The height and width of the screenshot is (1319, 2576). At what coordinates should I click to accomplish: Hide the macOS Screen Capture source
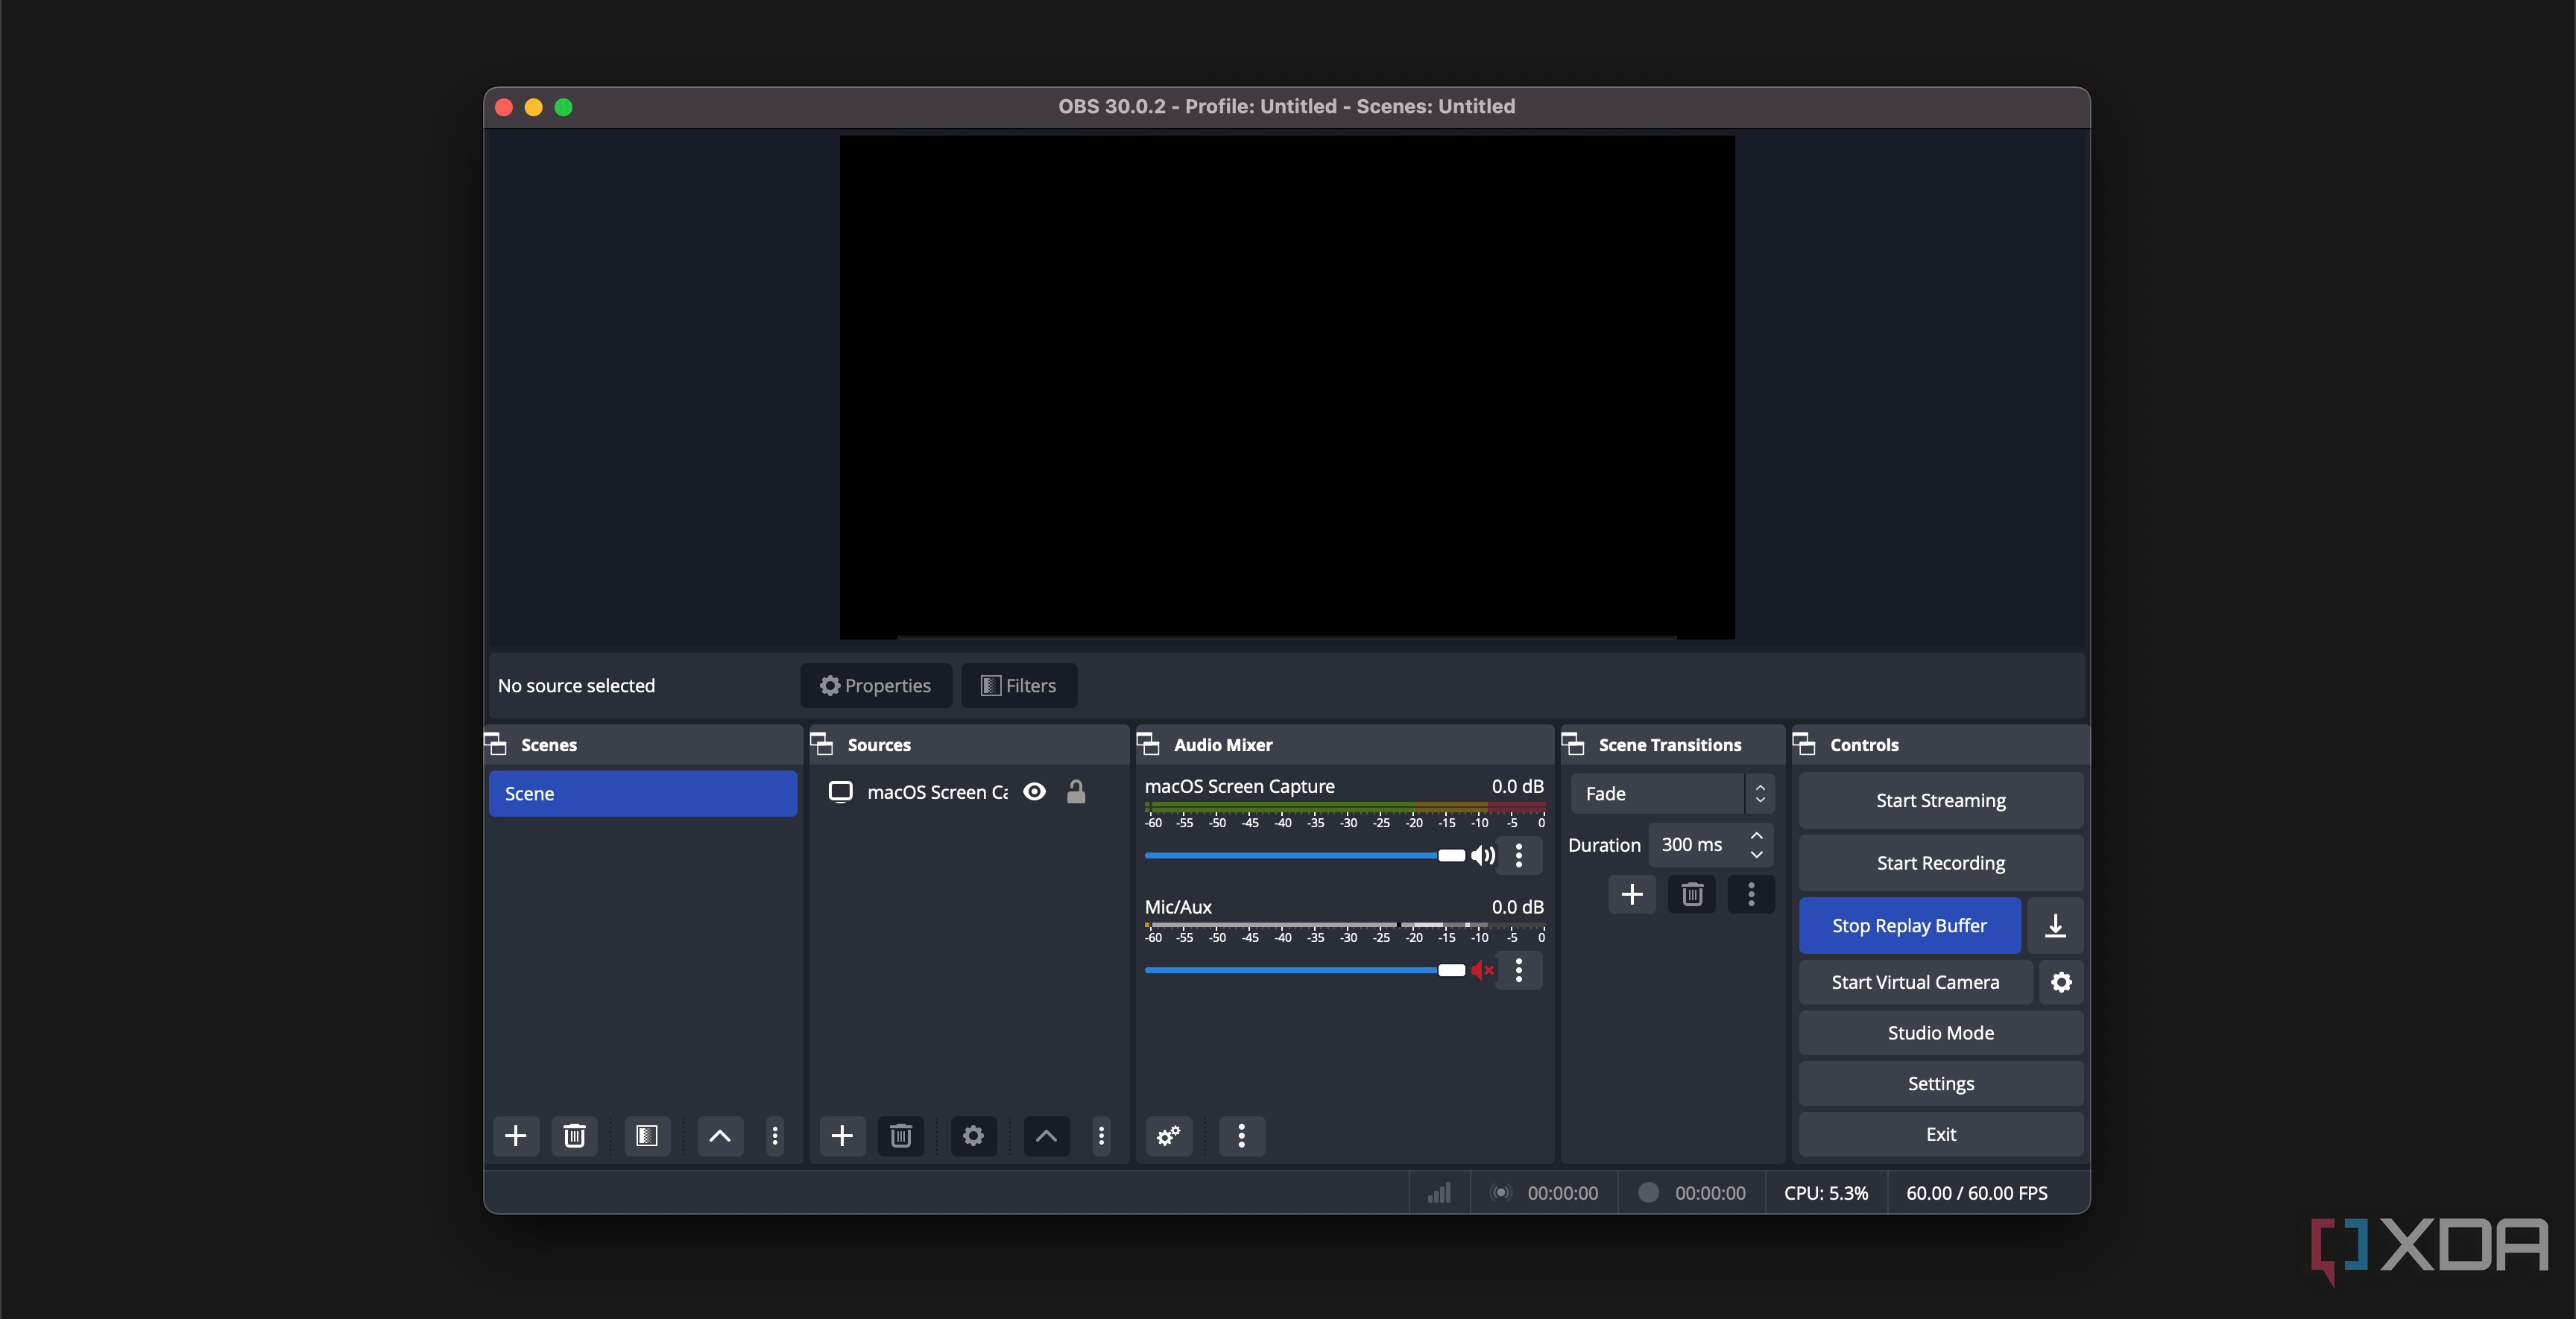point(1035,792)
